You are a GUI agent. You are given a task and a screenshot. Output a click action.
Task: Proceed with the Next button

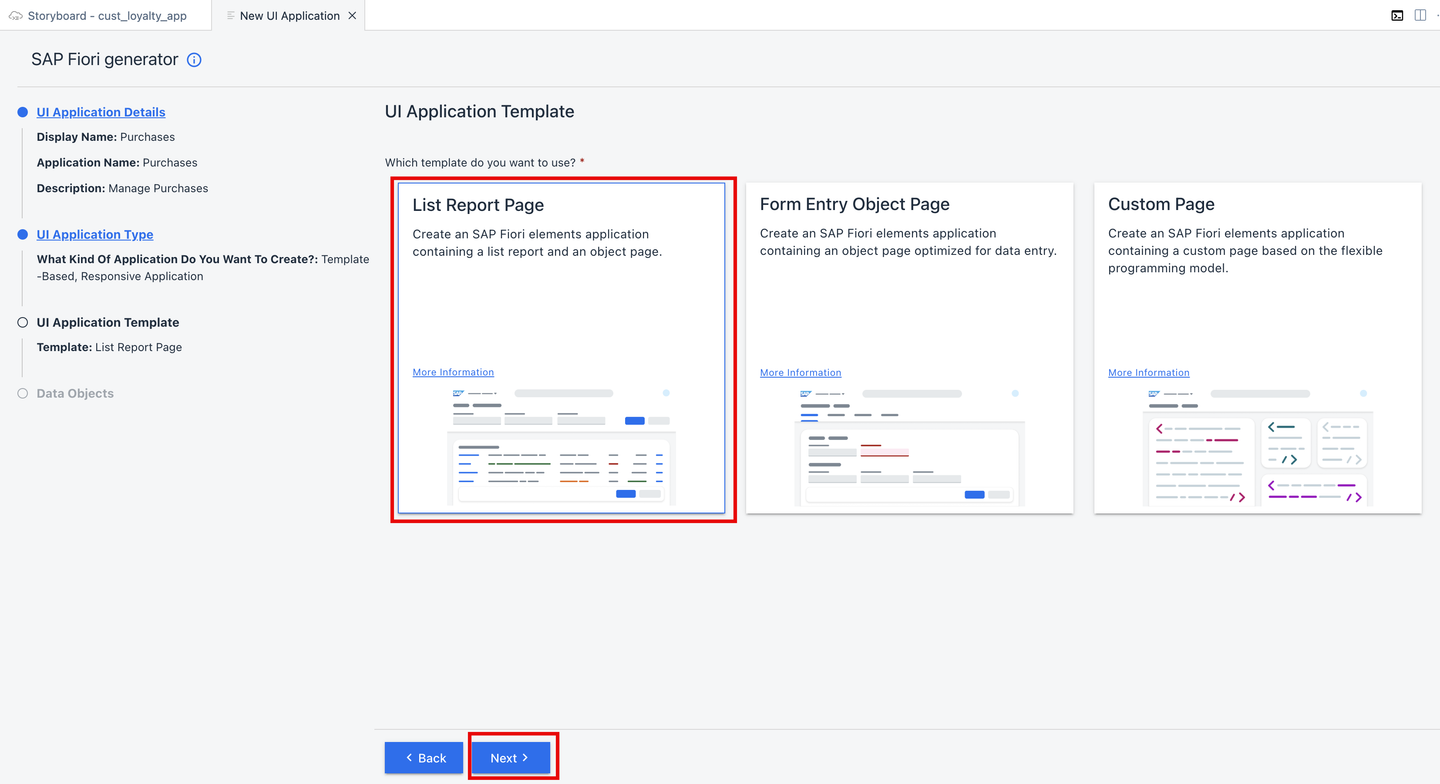point(510,758)
